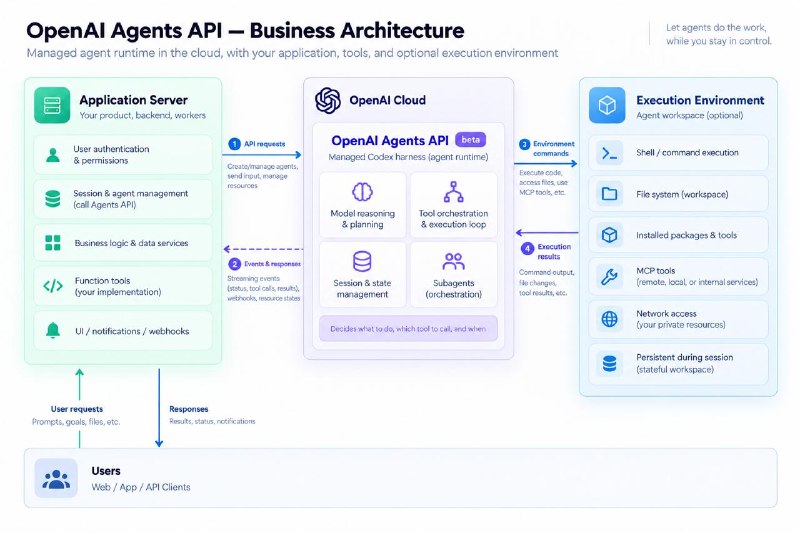Click the 'Managed Codex harness (agent runtime)' text
Screen dimensions: 800x533
408,157
